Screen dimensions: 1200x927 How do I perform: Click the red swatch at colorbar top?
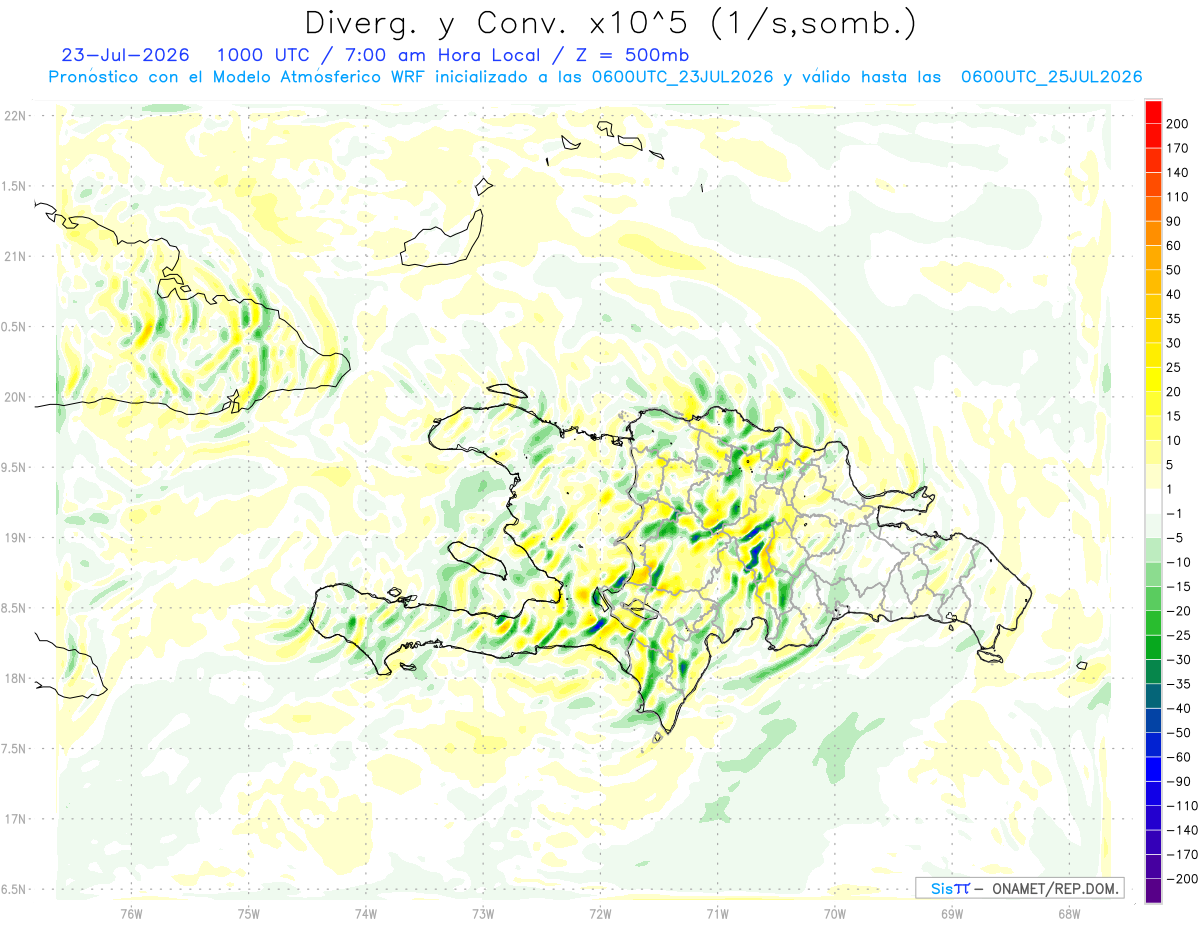[x=1153, y=112]
